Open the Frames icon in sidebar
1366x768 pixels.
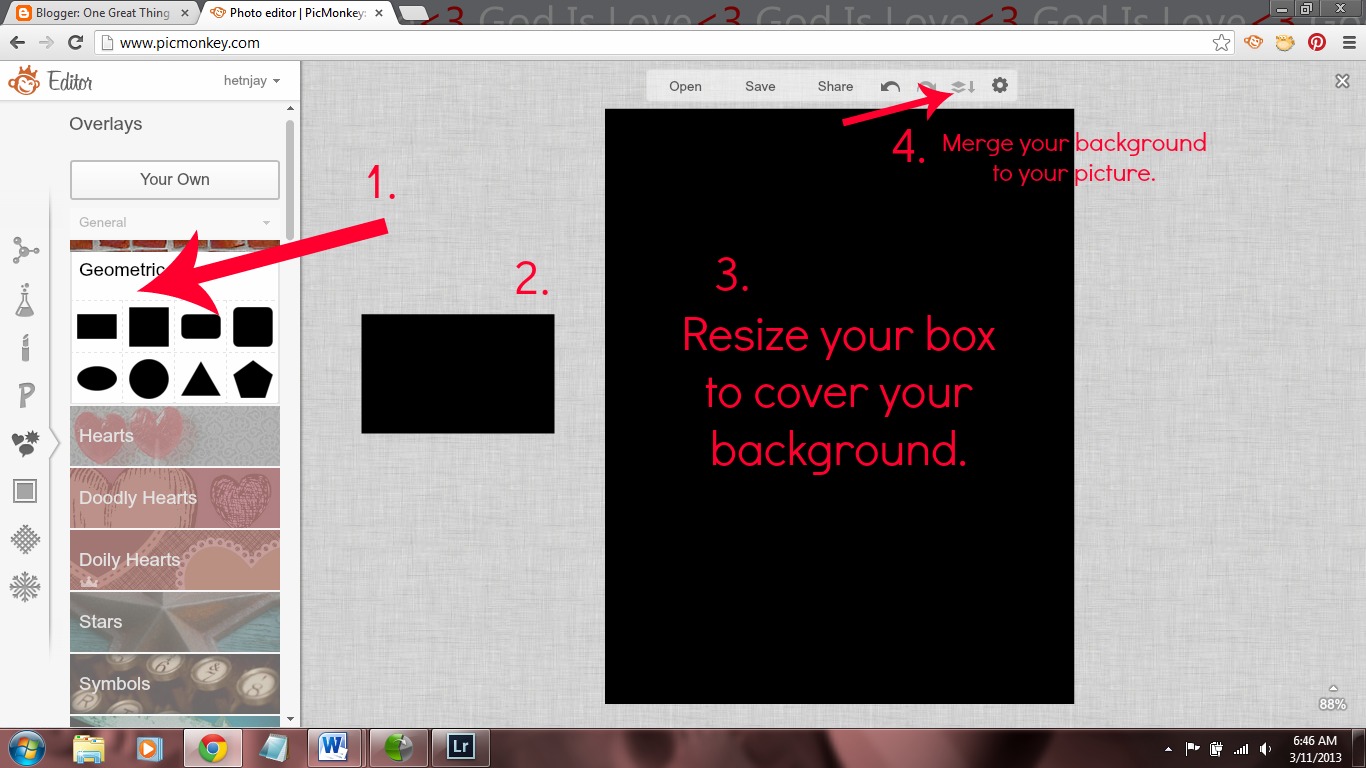click(x=25, y=491)
